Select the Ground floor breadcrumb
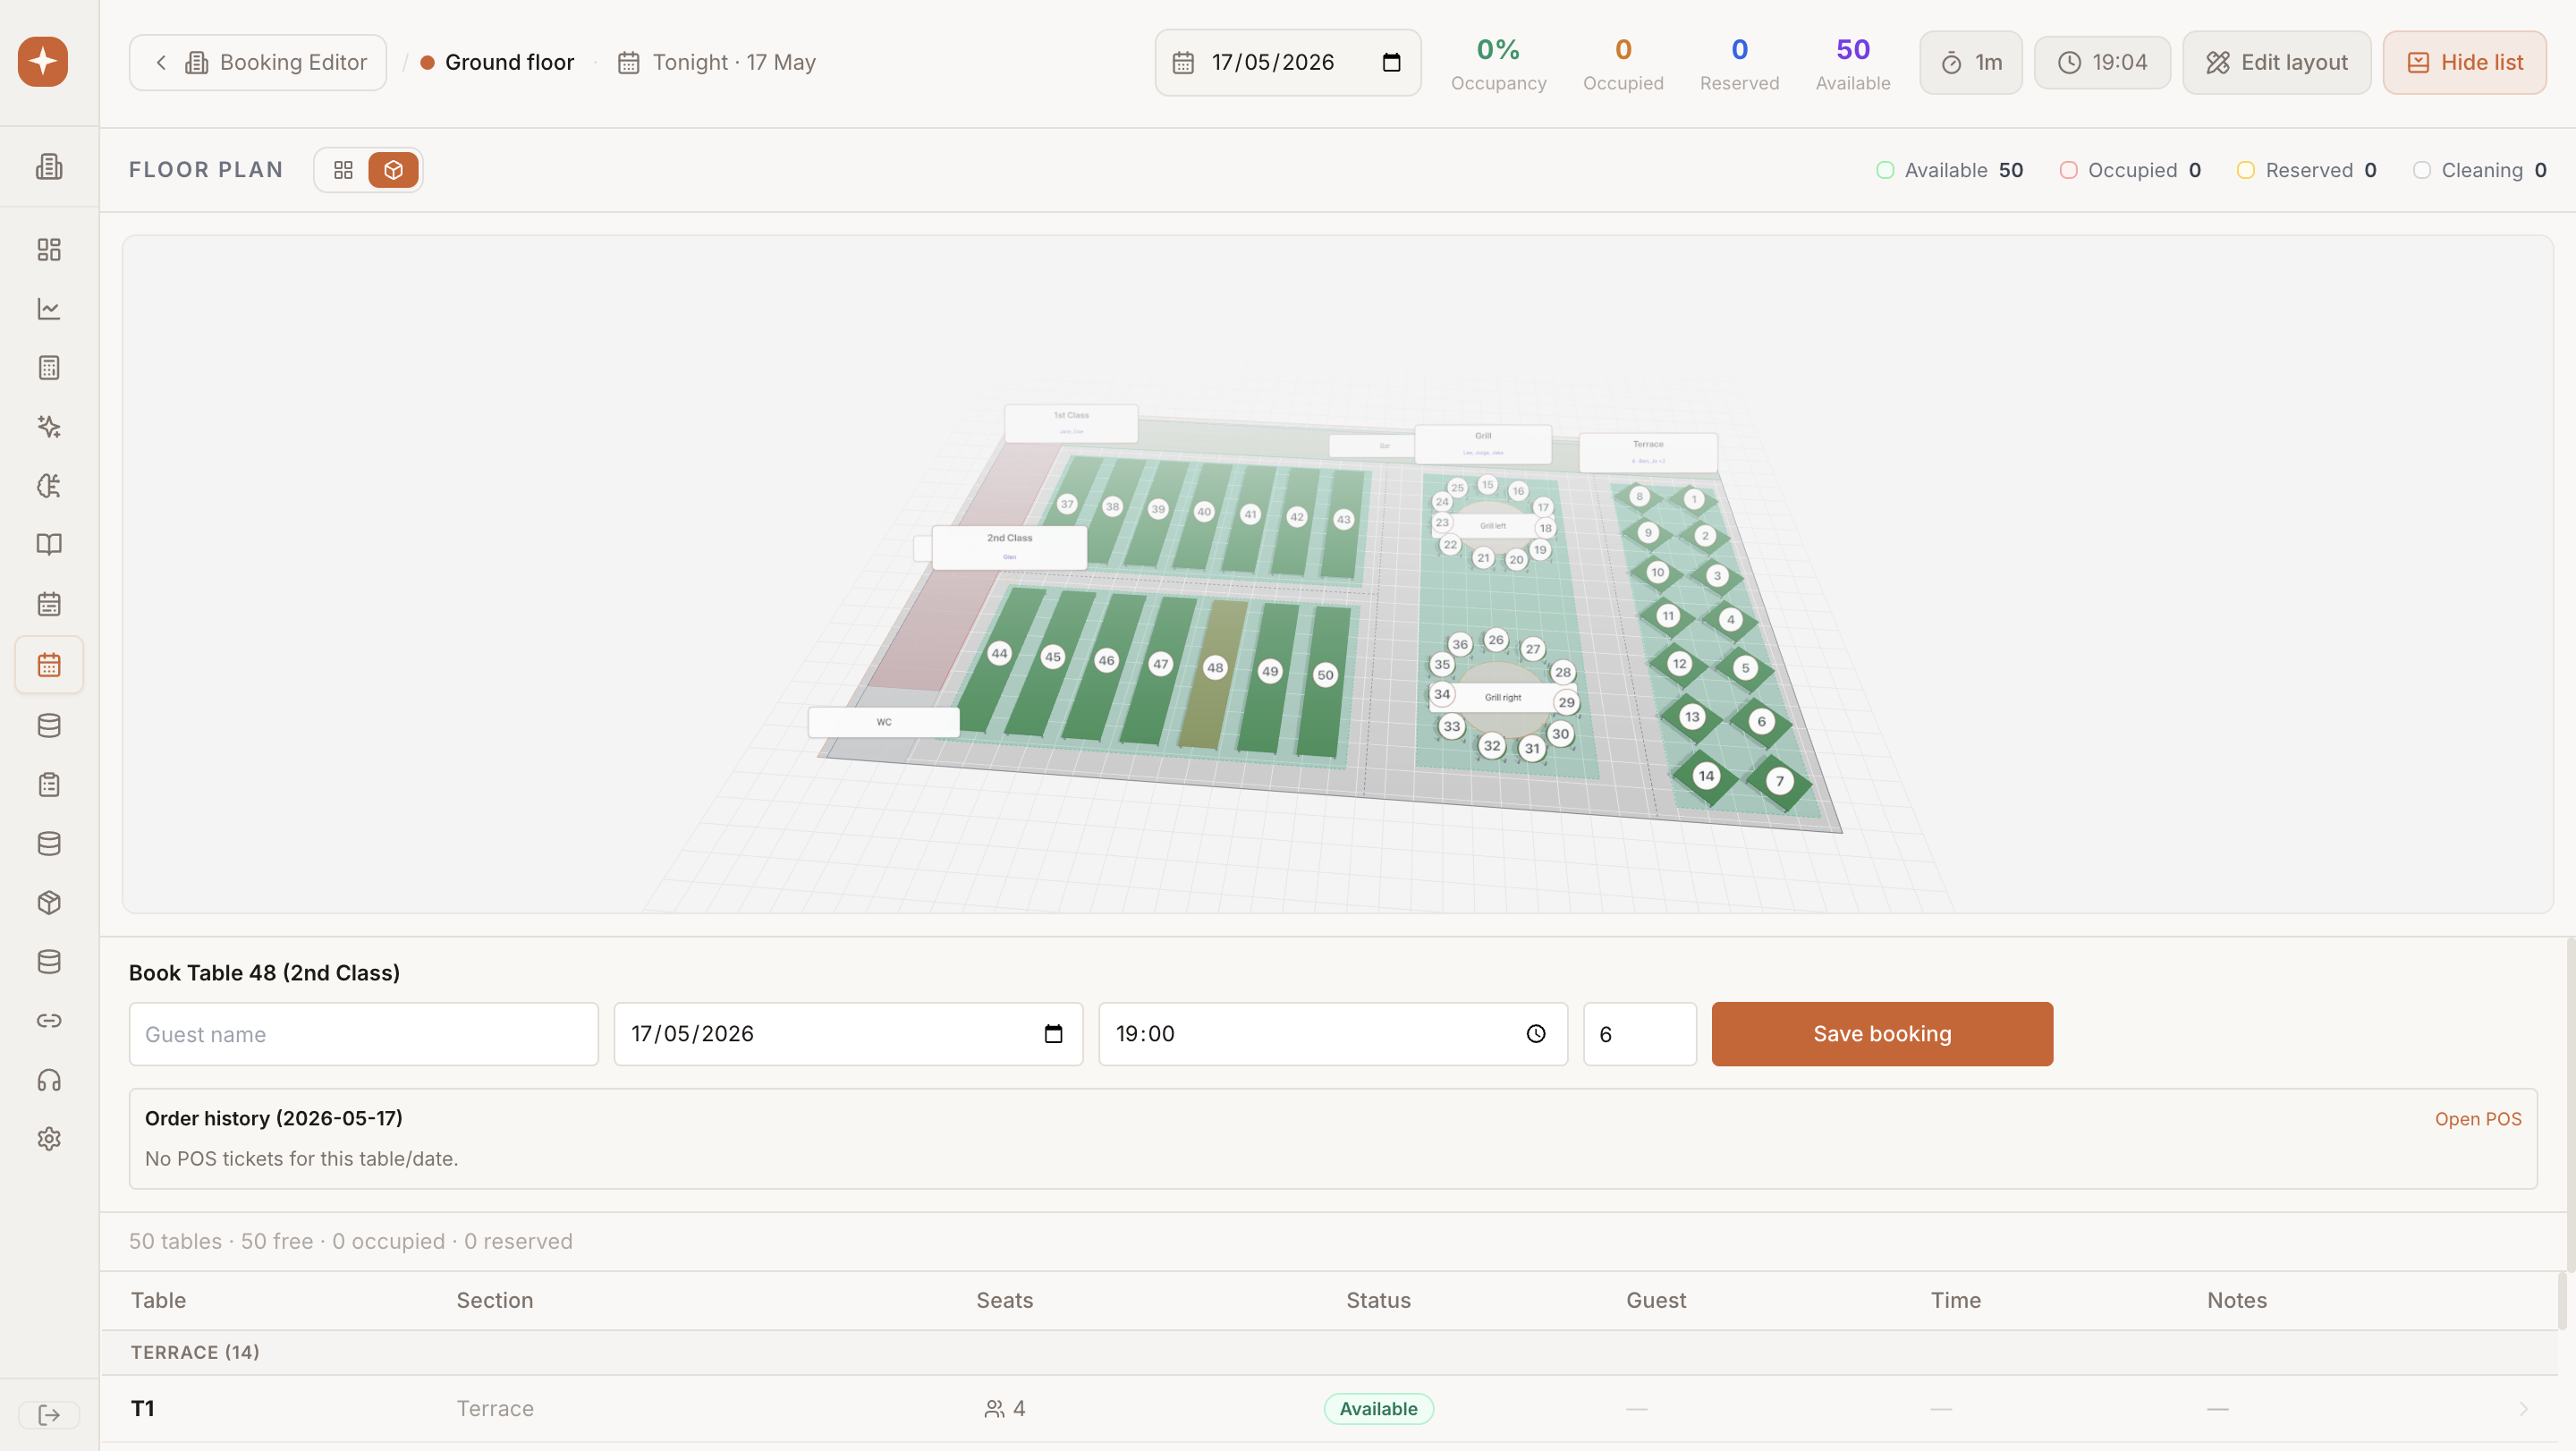The width and height of the screenshot is (2576, 1451). click(498, 63)
